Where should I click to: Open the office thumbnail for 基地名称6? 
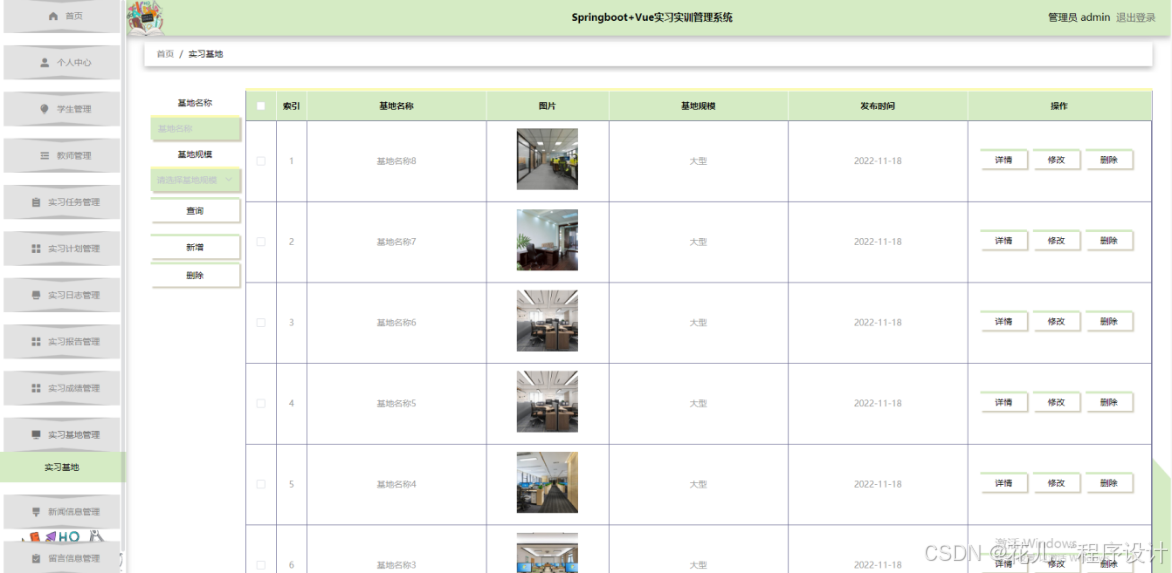click(x=547, y=320)
